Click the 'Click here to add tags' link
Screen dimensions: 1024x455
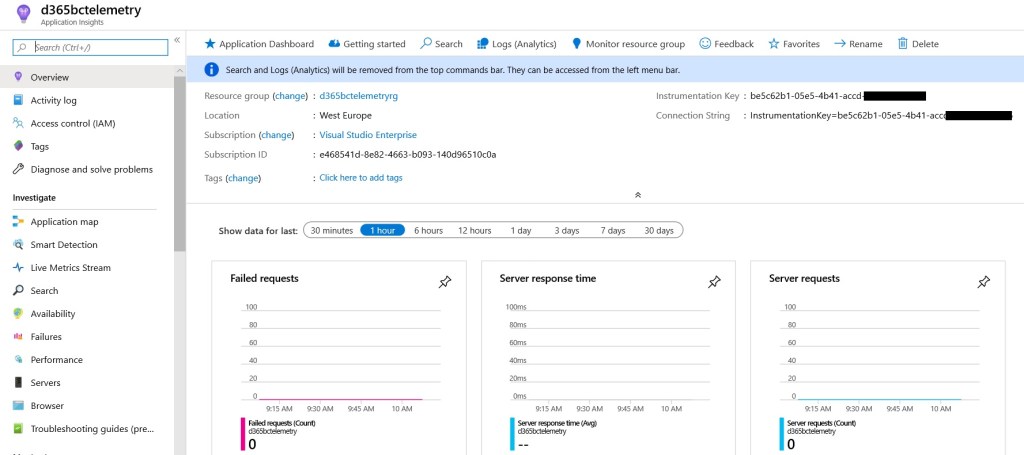point(360,178)
